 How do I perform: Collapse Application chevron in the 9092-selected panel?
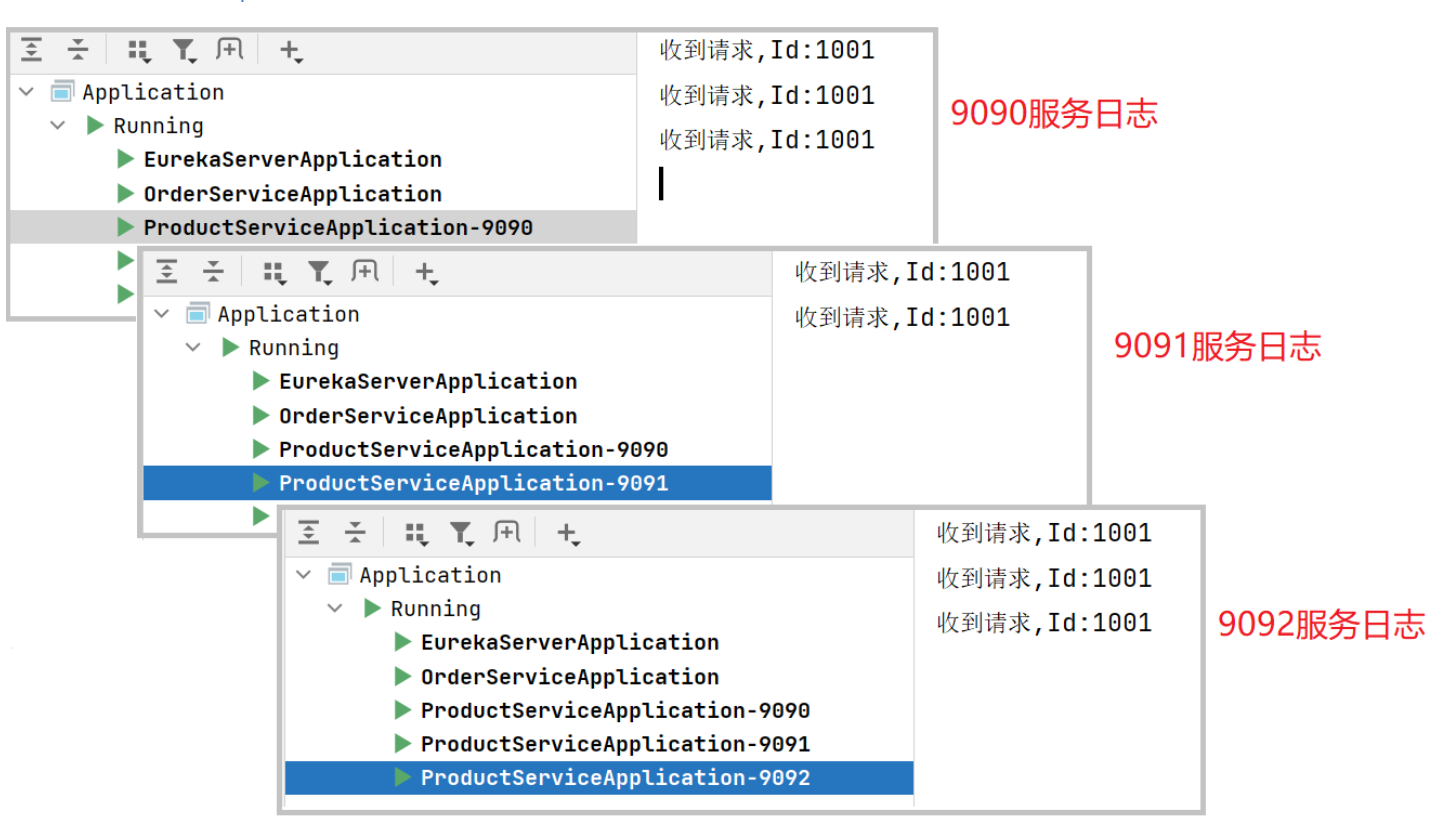304,575
